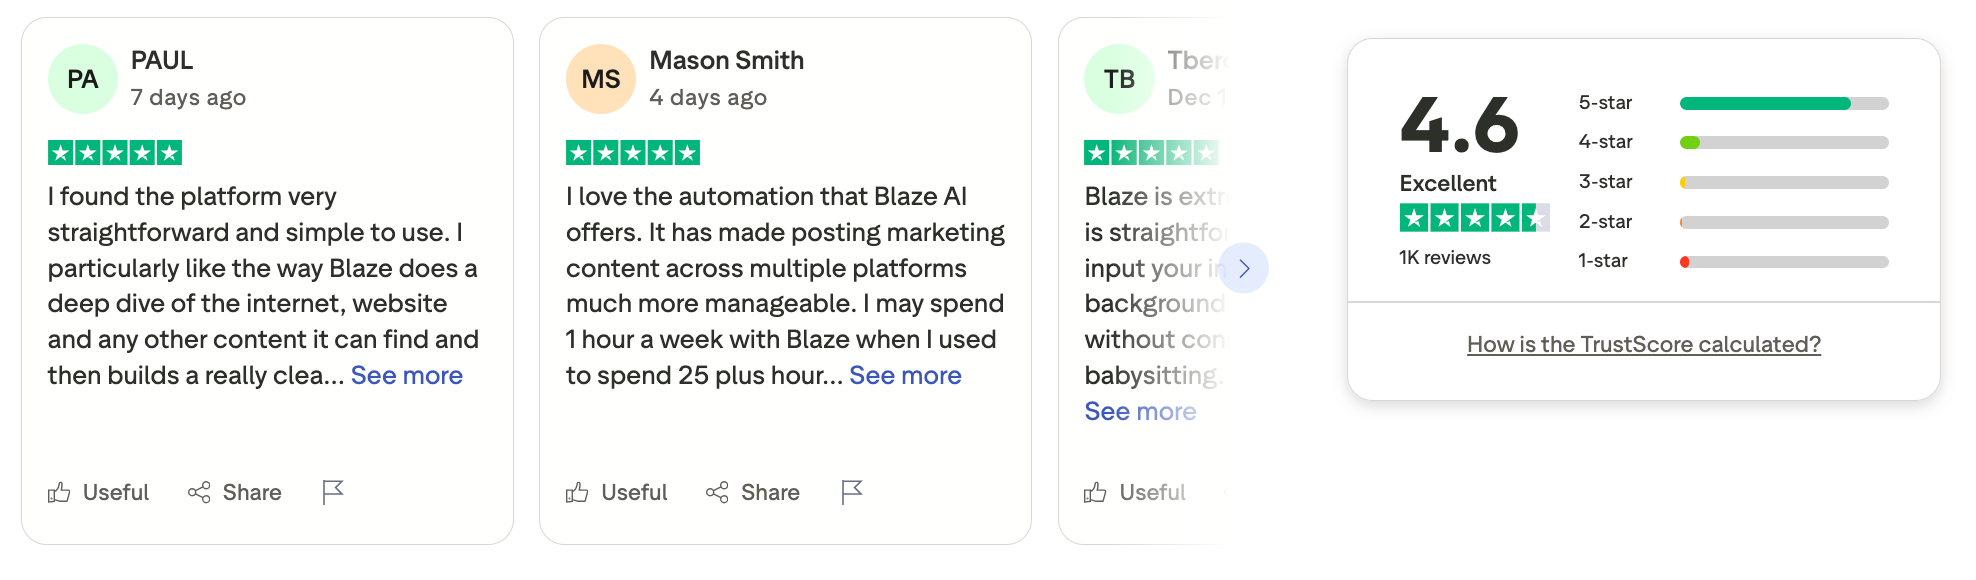This screenshot has width=1976, height=580.
Task: Click the Useful icon on Tberg's review
Action: point(1096,492)
